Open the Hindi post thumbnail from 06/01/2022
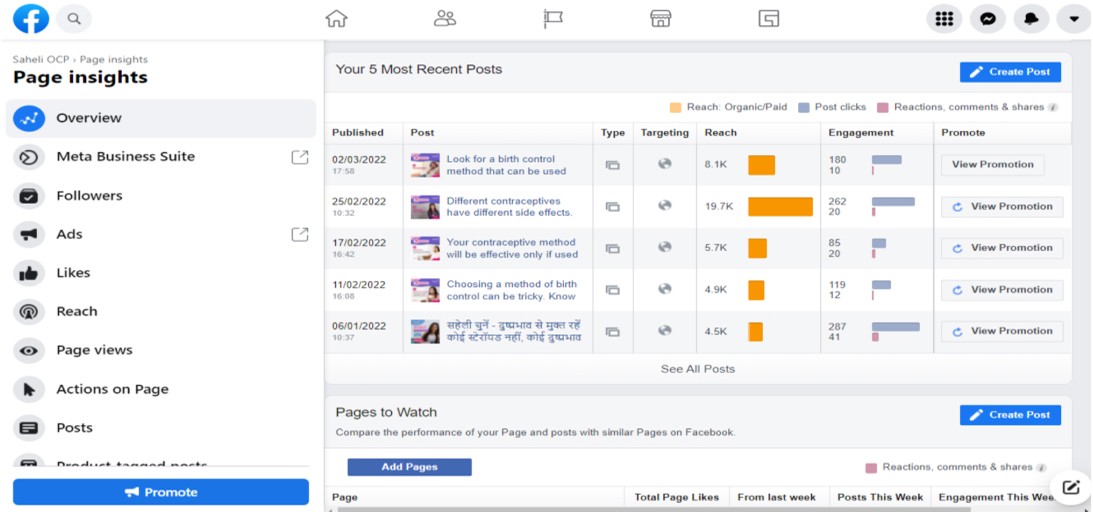 tap(425, 331)
